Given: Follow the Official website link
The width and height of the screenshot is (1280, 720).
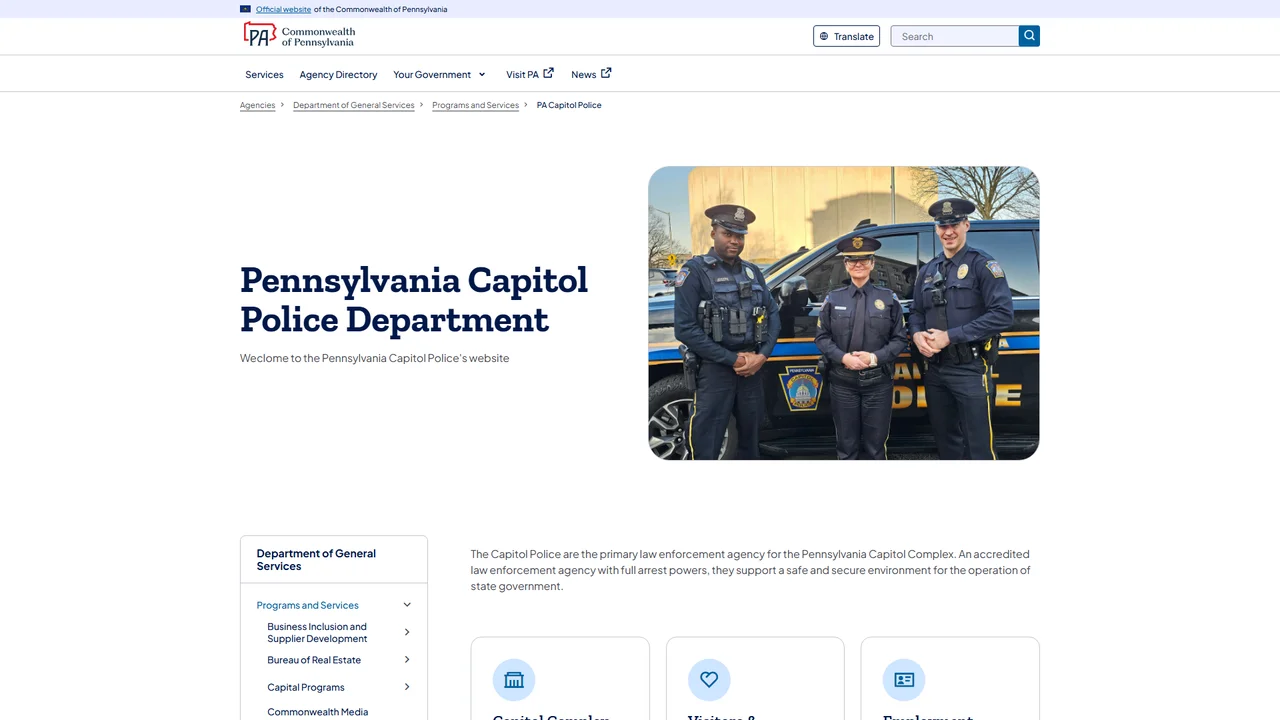Looking at the screenshot, I should click(283, 9).
